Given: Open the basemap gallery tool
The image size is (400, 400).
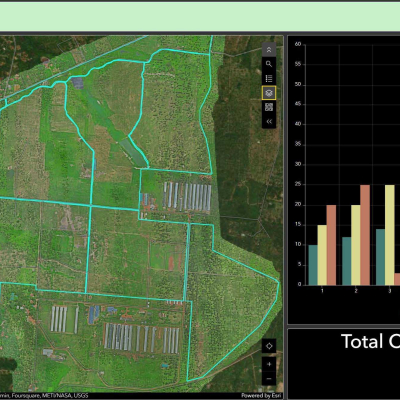Looking at the screenshot, I should [x=269, y=107].
